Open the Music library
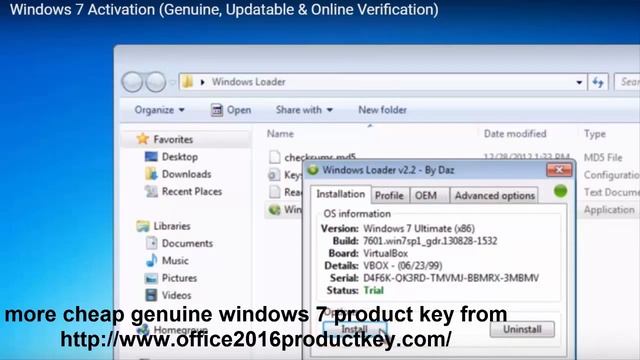Image resolution: width=640 pixels, height=360 pixels. pos(175,260)
